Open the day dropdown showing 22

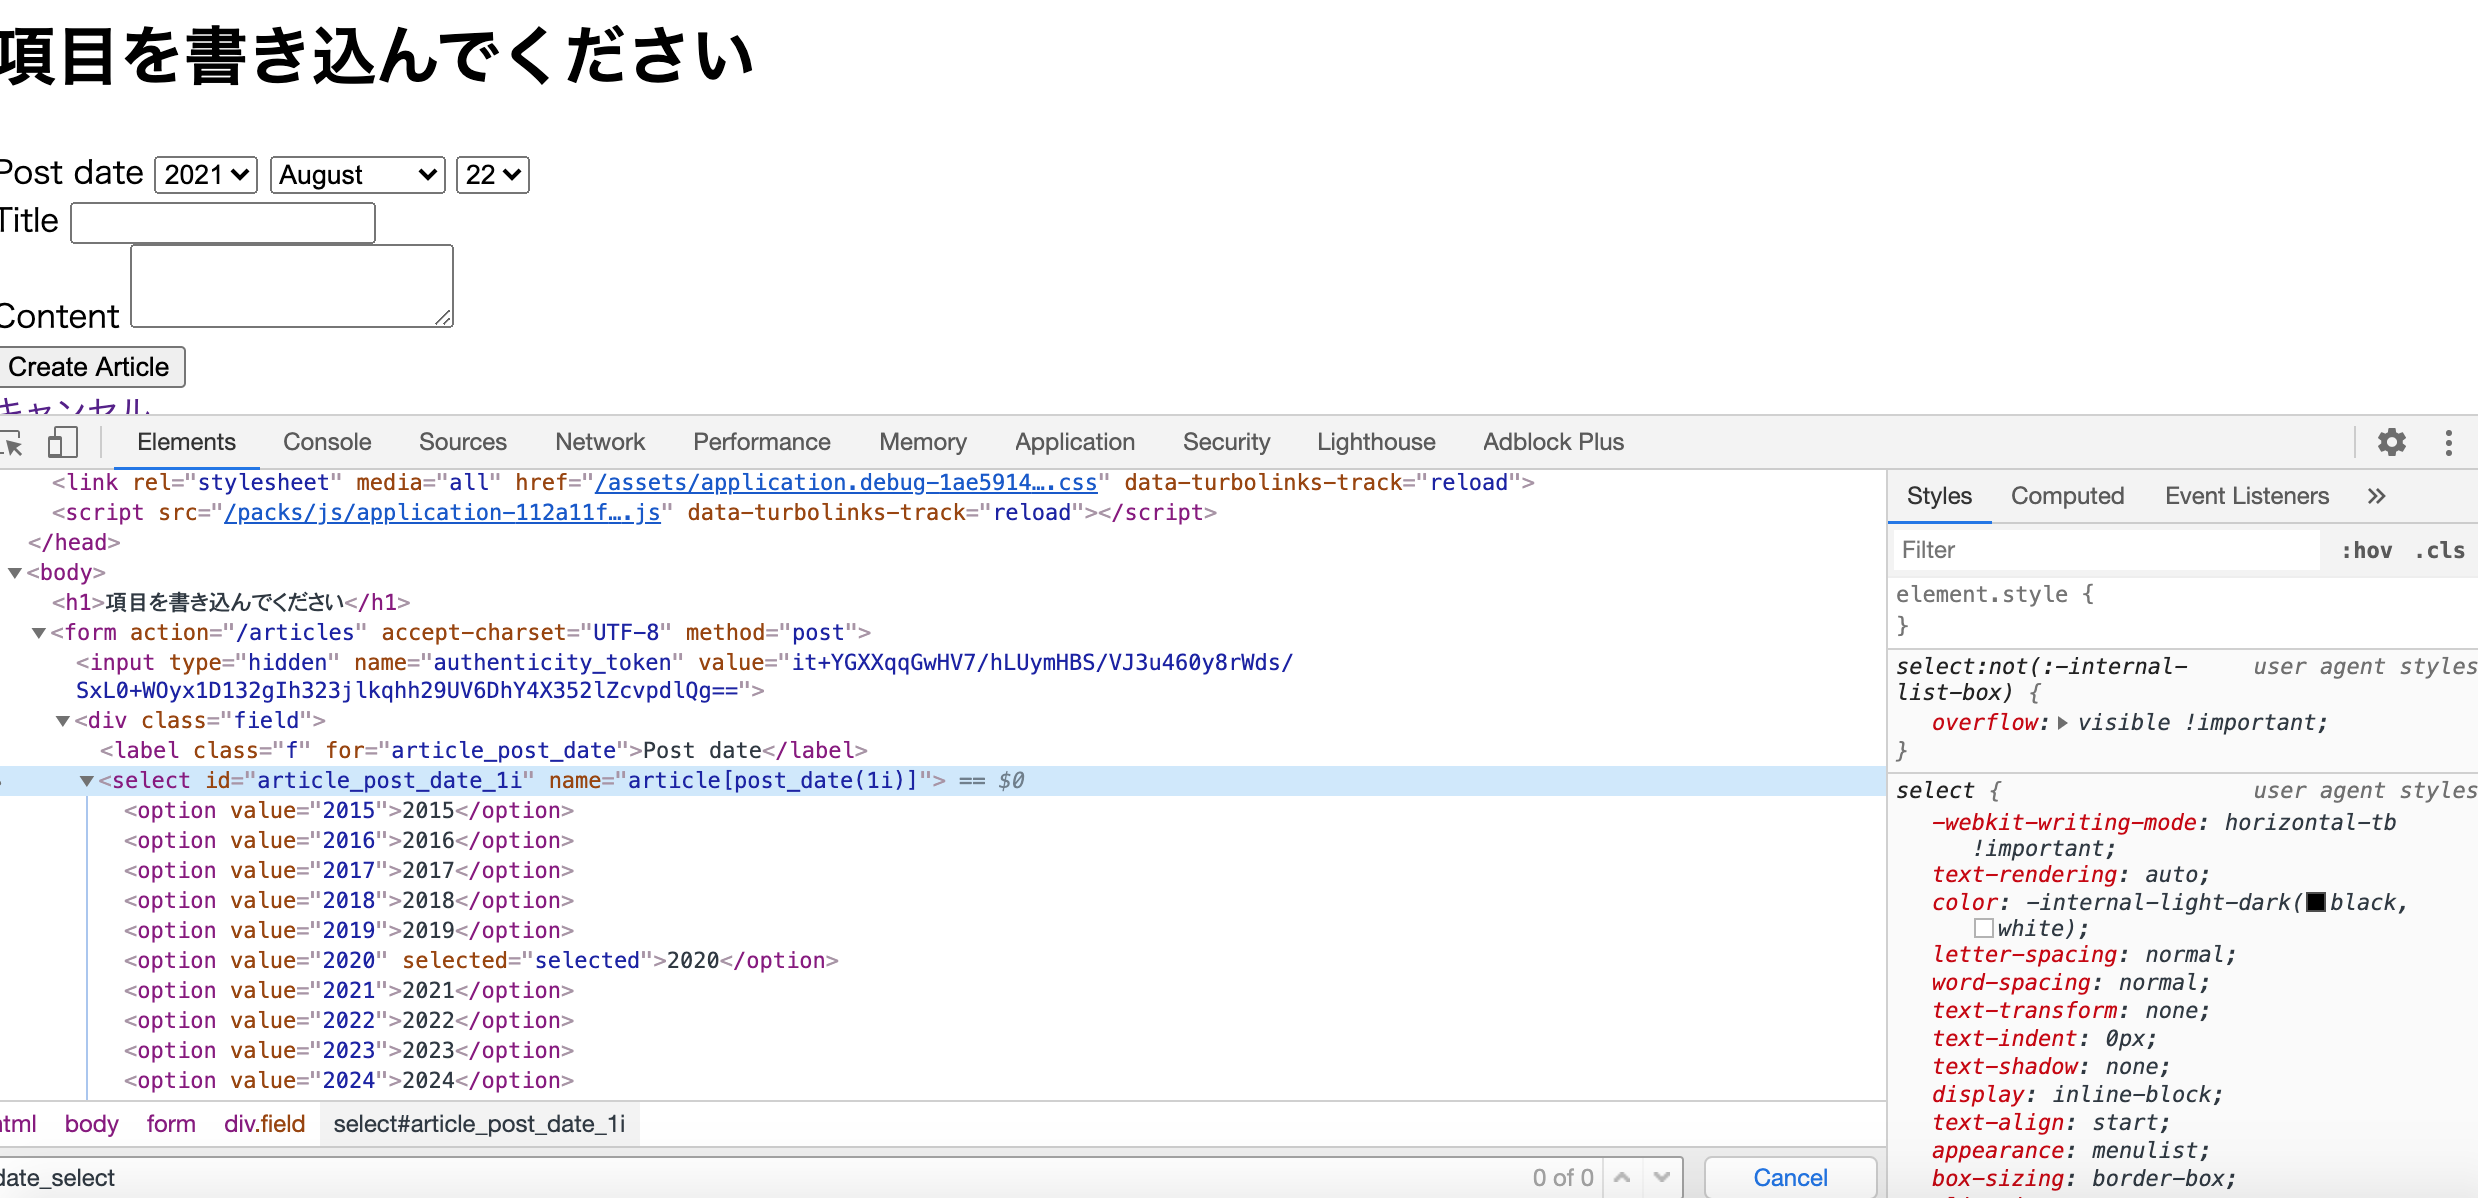492,175
